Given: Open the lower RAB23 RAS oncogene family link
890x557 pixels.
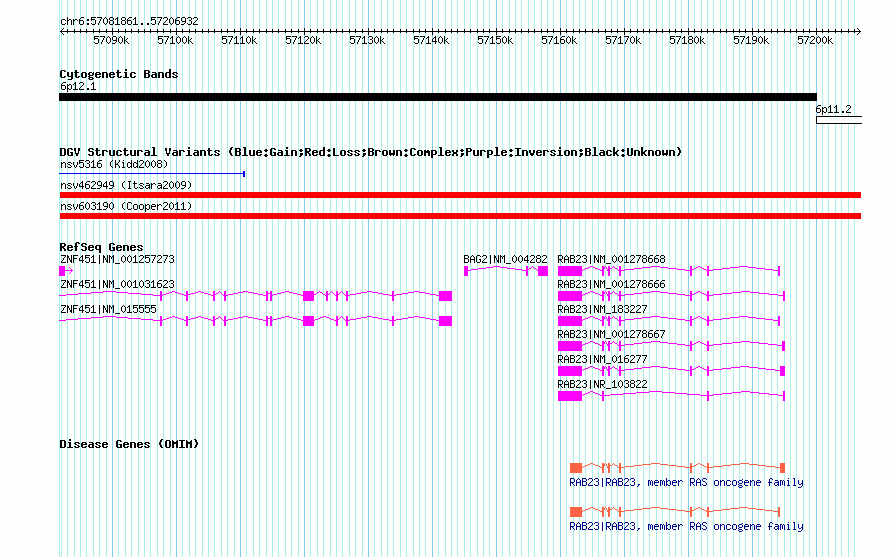Looking at the screenshot, I should pyautogui.click(x=686, y=526).
